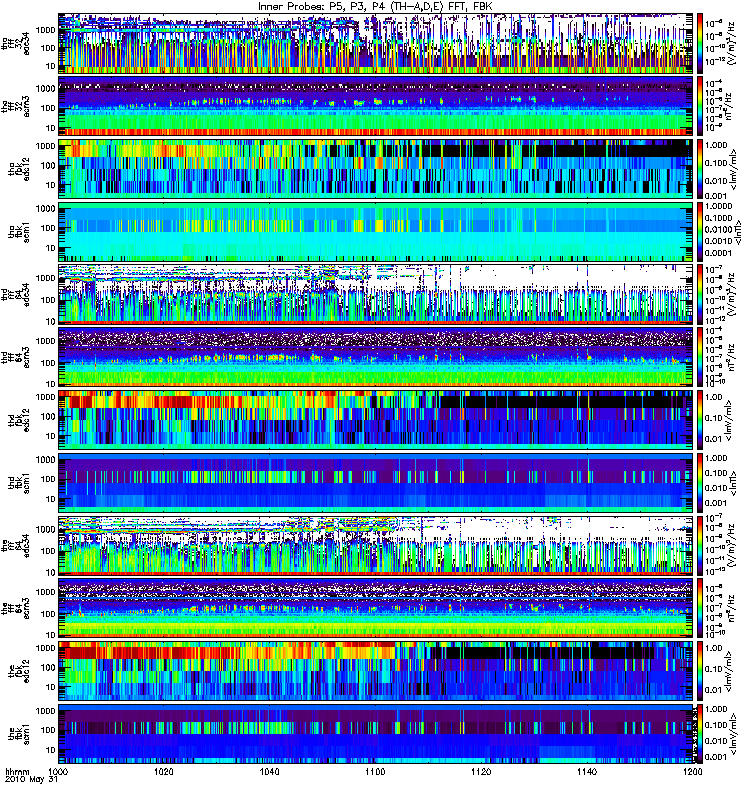Image resolution: width=750 pixels, height=800 pixels.
Task: Click the color bar beside thd fbk scm1 panel
Action: (700, 483)
